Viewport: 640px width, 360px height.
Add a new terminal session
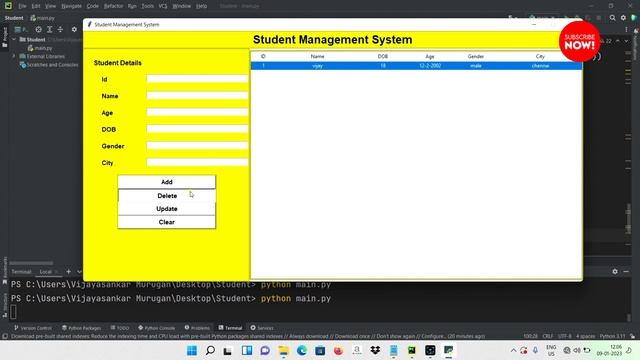click(69, 271)
